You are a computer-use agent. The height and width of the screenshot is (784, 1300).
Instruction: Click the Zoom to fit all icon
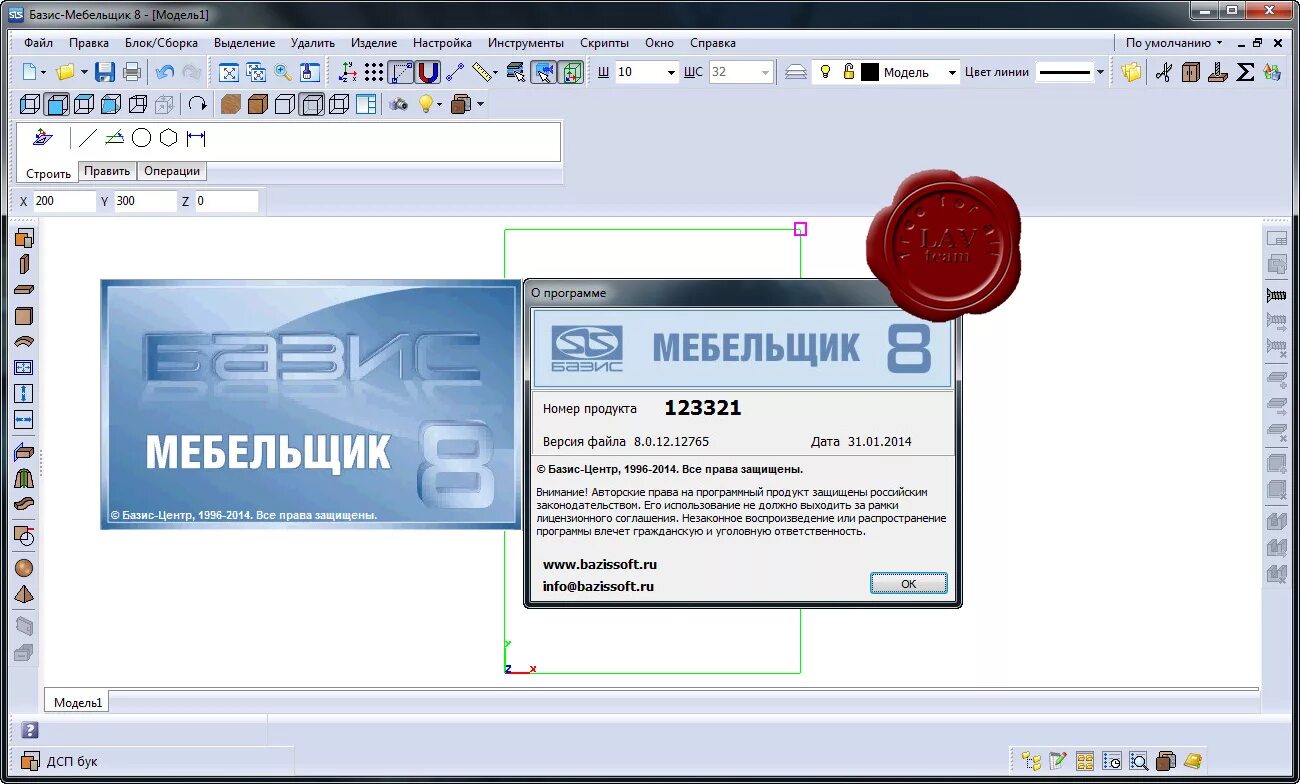[229, 72]
